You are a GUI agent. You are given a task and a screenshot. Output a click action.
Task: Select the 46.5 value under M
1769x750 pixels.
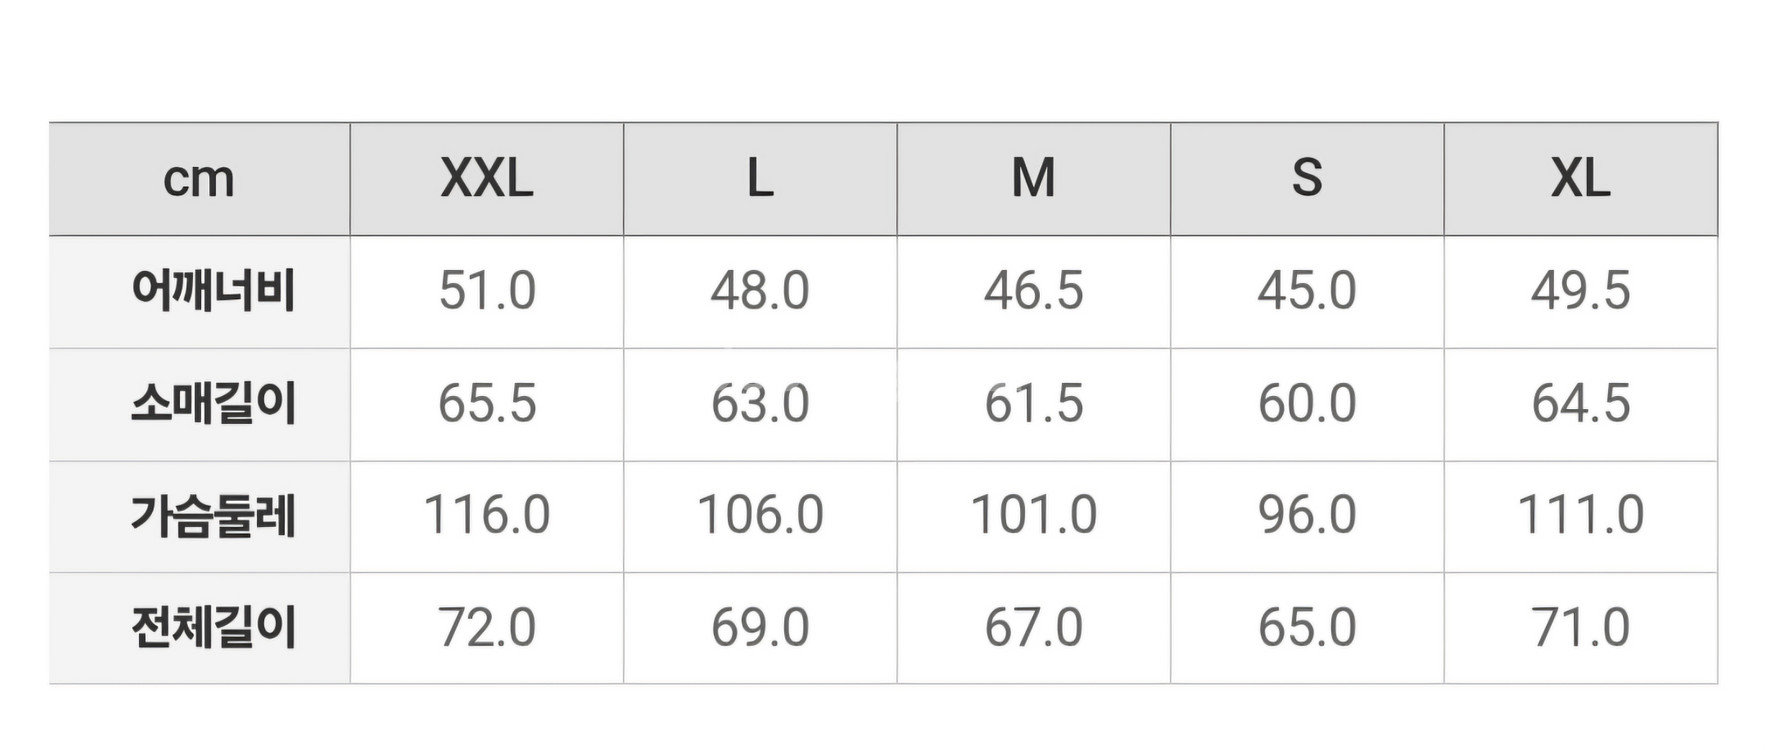click(x=1033, y=292)
